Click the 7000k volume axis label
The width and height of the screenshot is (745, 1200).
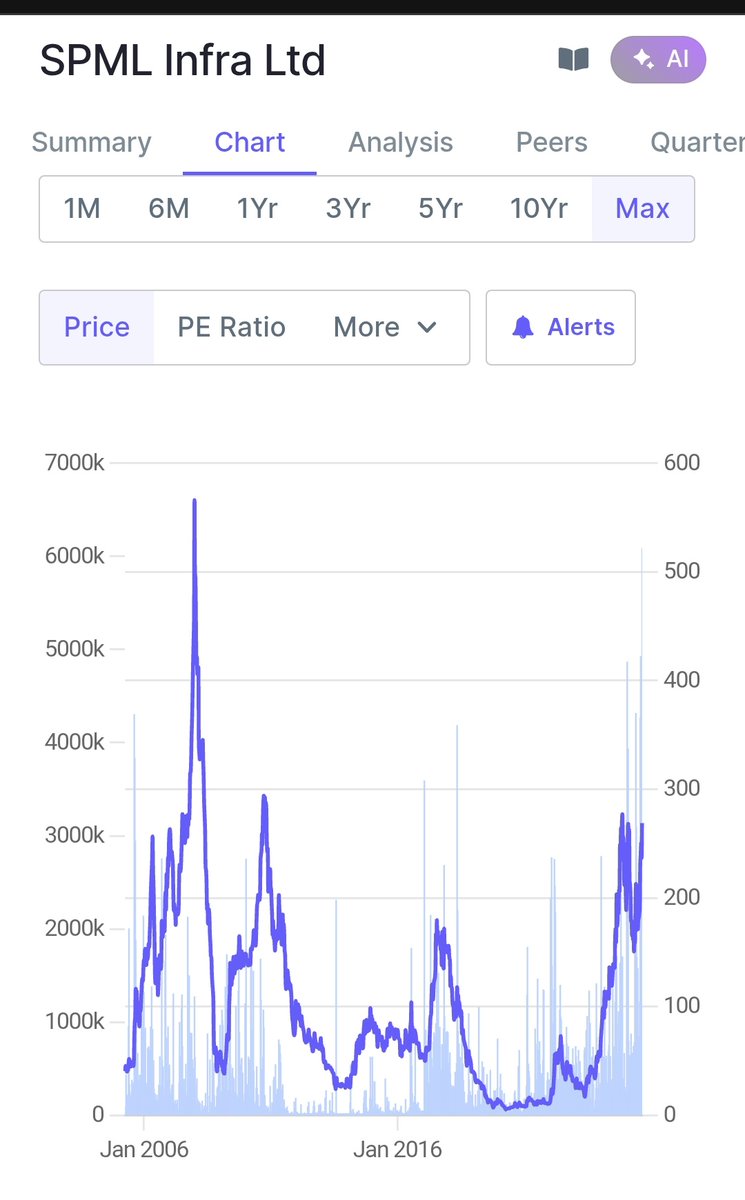[x=75, y=463]
